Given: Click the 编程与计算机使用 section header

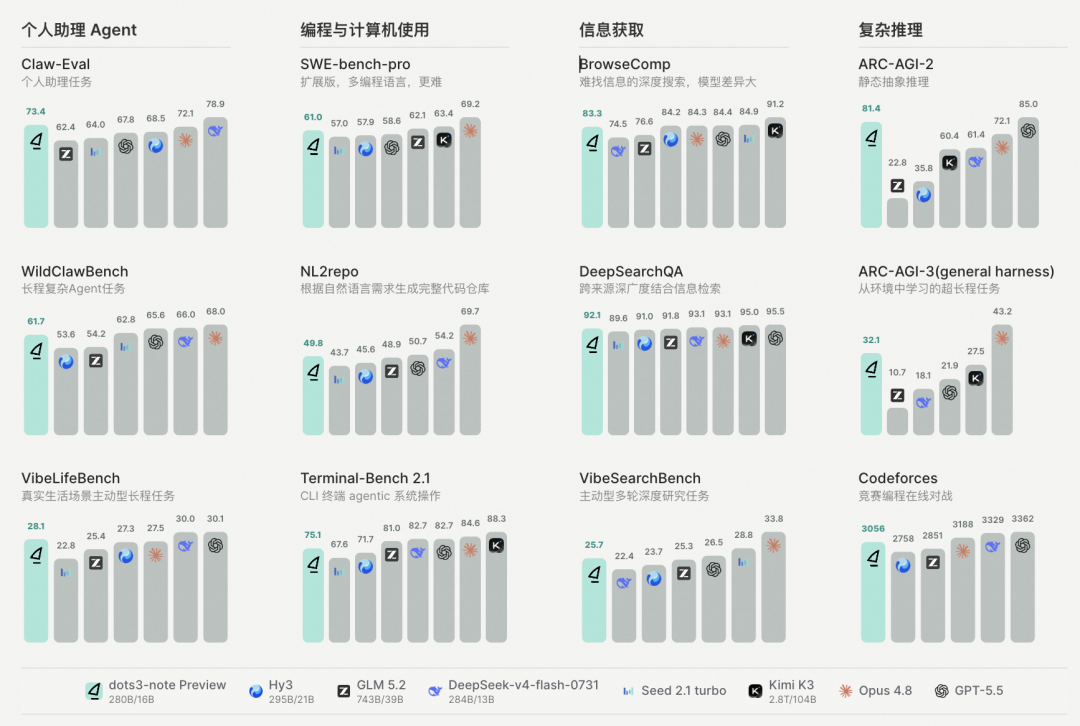Looking at the screenshot, I should tap(365, 30).
